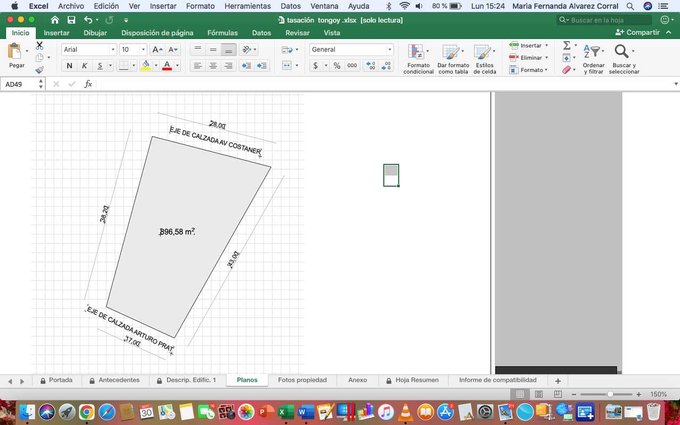
Task: Click the Compartir button
Action: [638, 33]
